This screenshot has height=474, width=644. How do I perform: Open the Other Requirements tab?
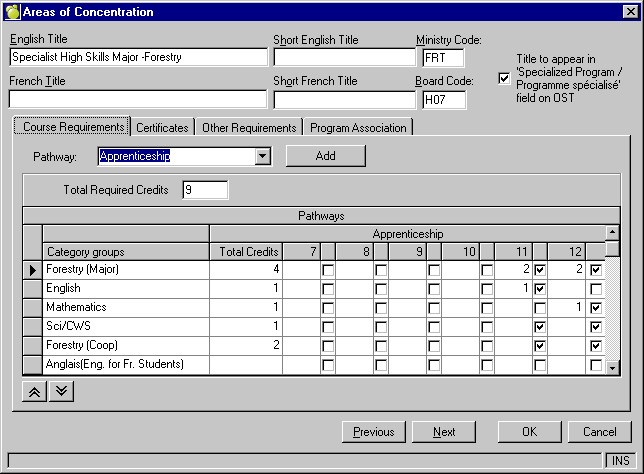[x=249, y=128]
